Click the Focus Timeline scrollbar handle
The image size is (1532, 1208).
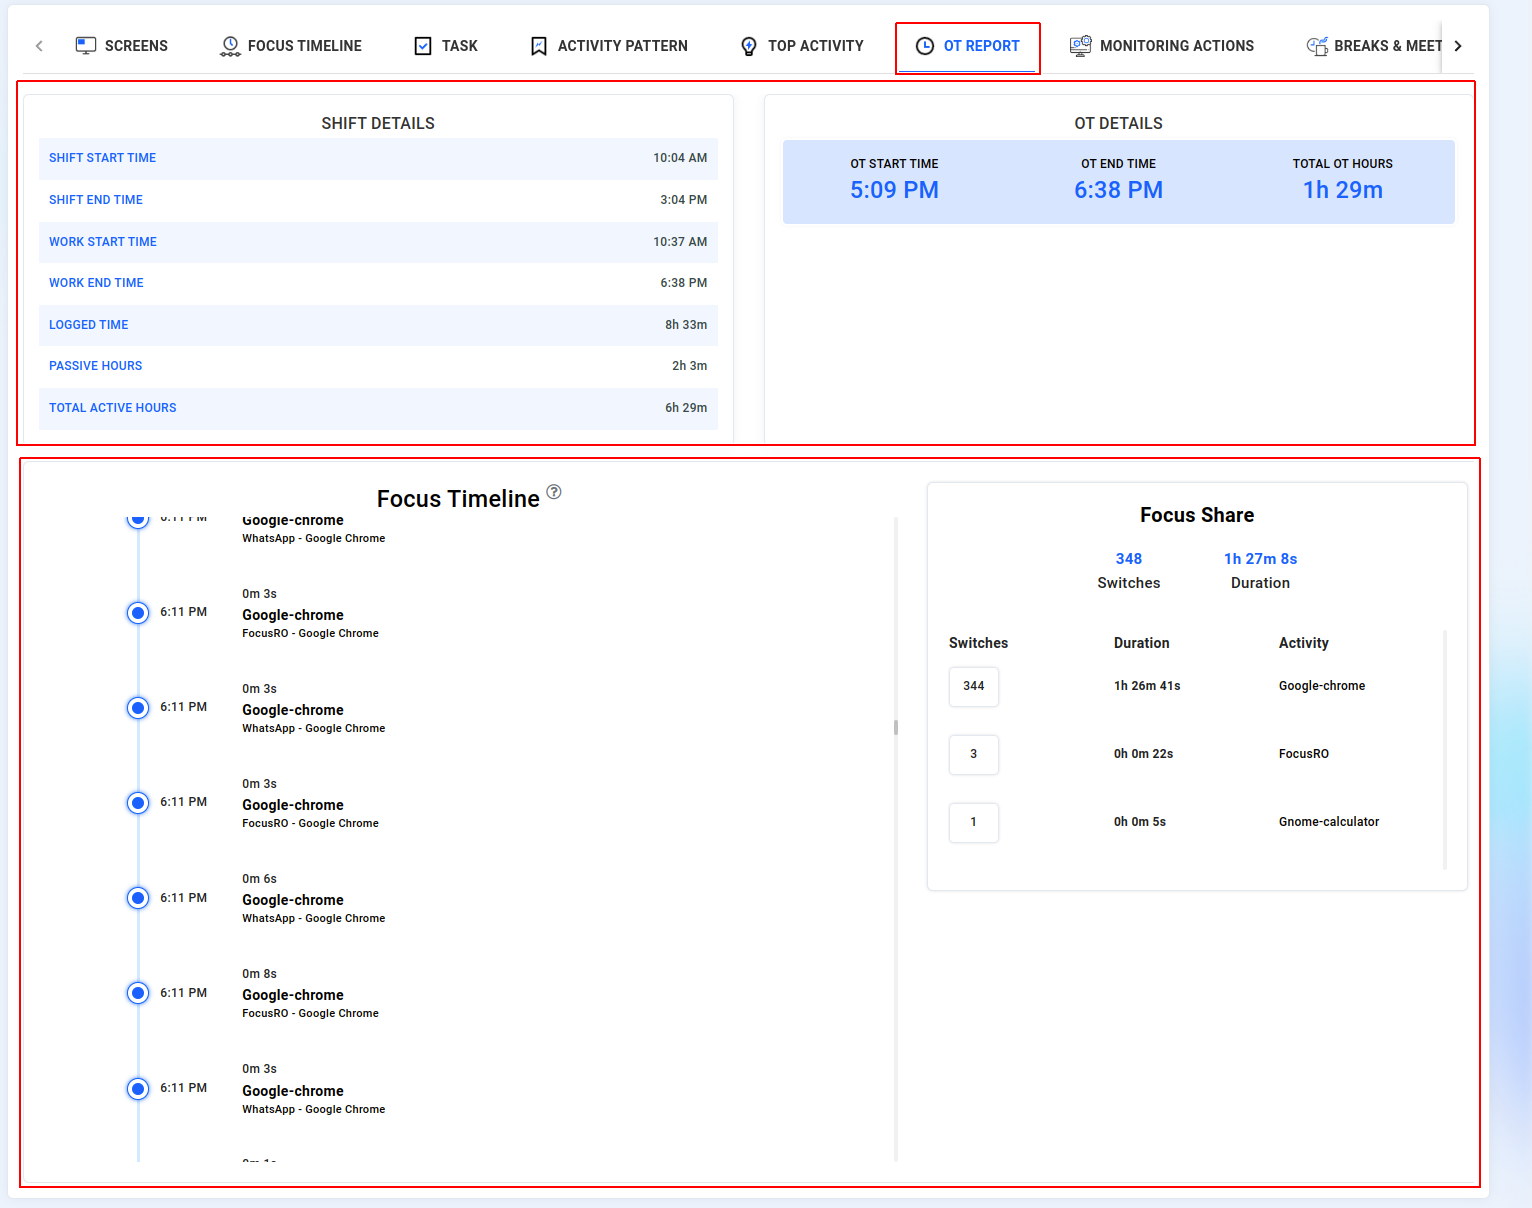pos(896,728)
